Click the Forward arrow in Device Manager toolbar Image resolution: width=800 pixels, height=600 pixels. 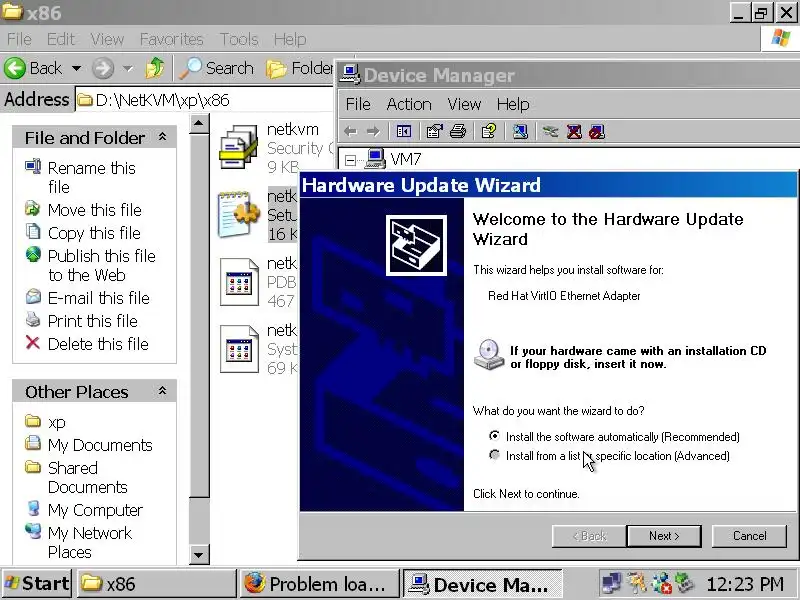(x=373, y=132)
